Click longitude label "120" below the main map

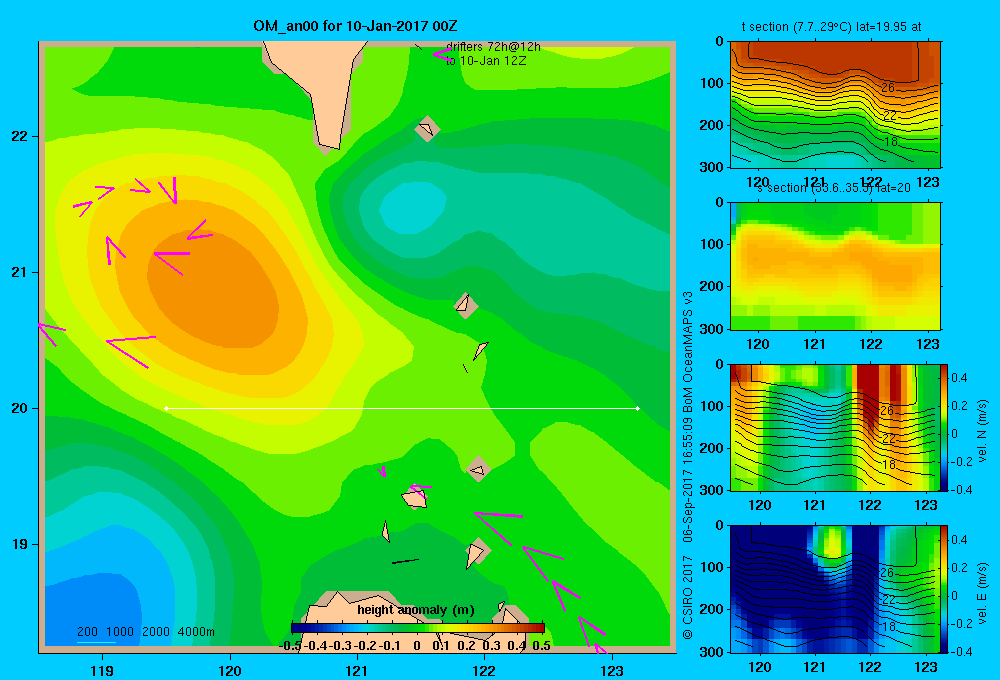230,671
